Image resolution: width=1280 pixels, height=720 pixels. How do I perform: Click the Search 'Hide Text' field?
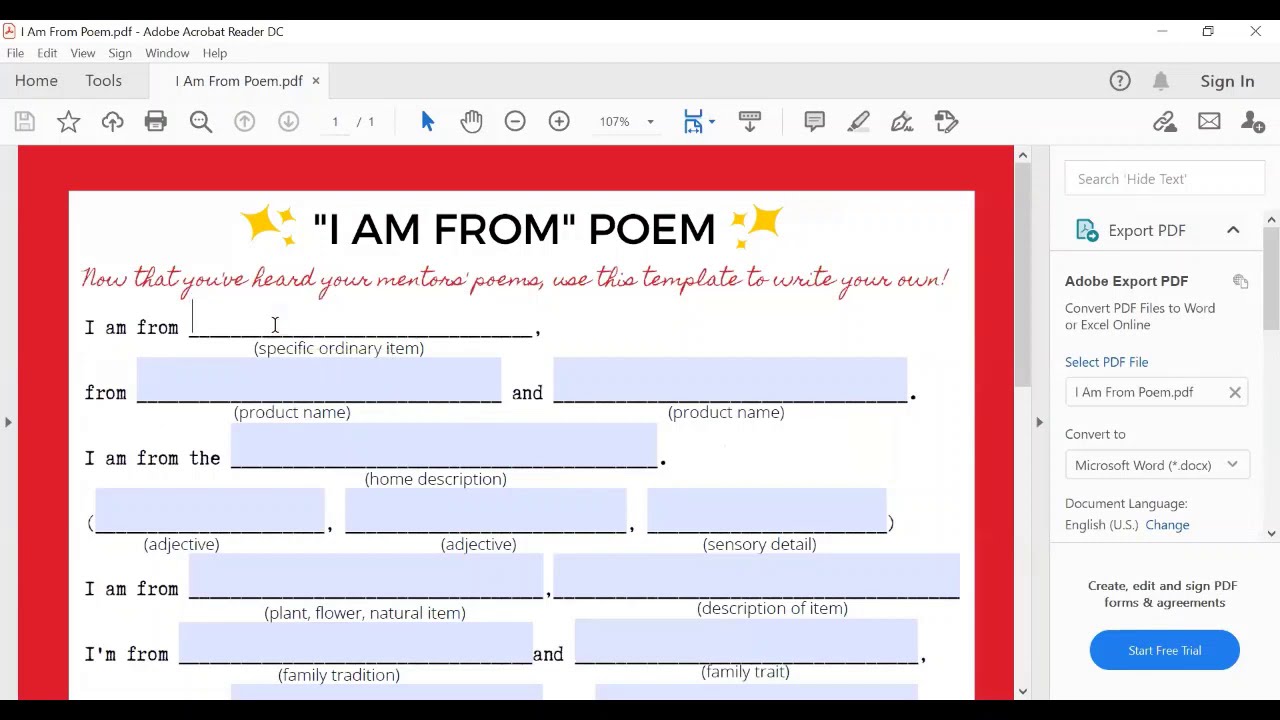pos(1164,179)
